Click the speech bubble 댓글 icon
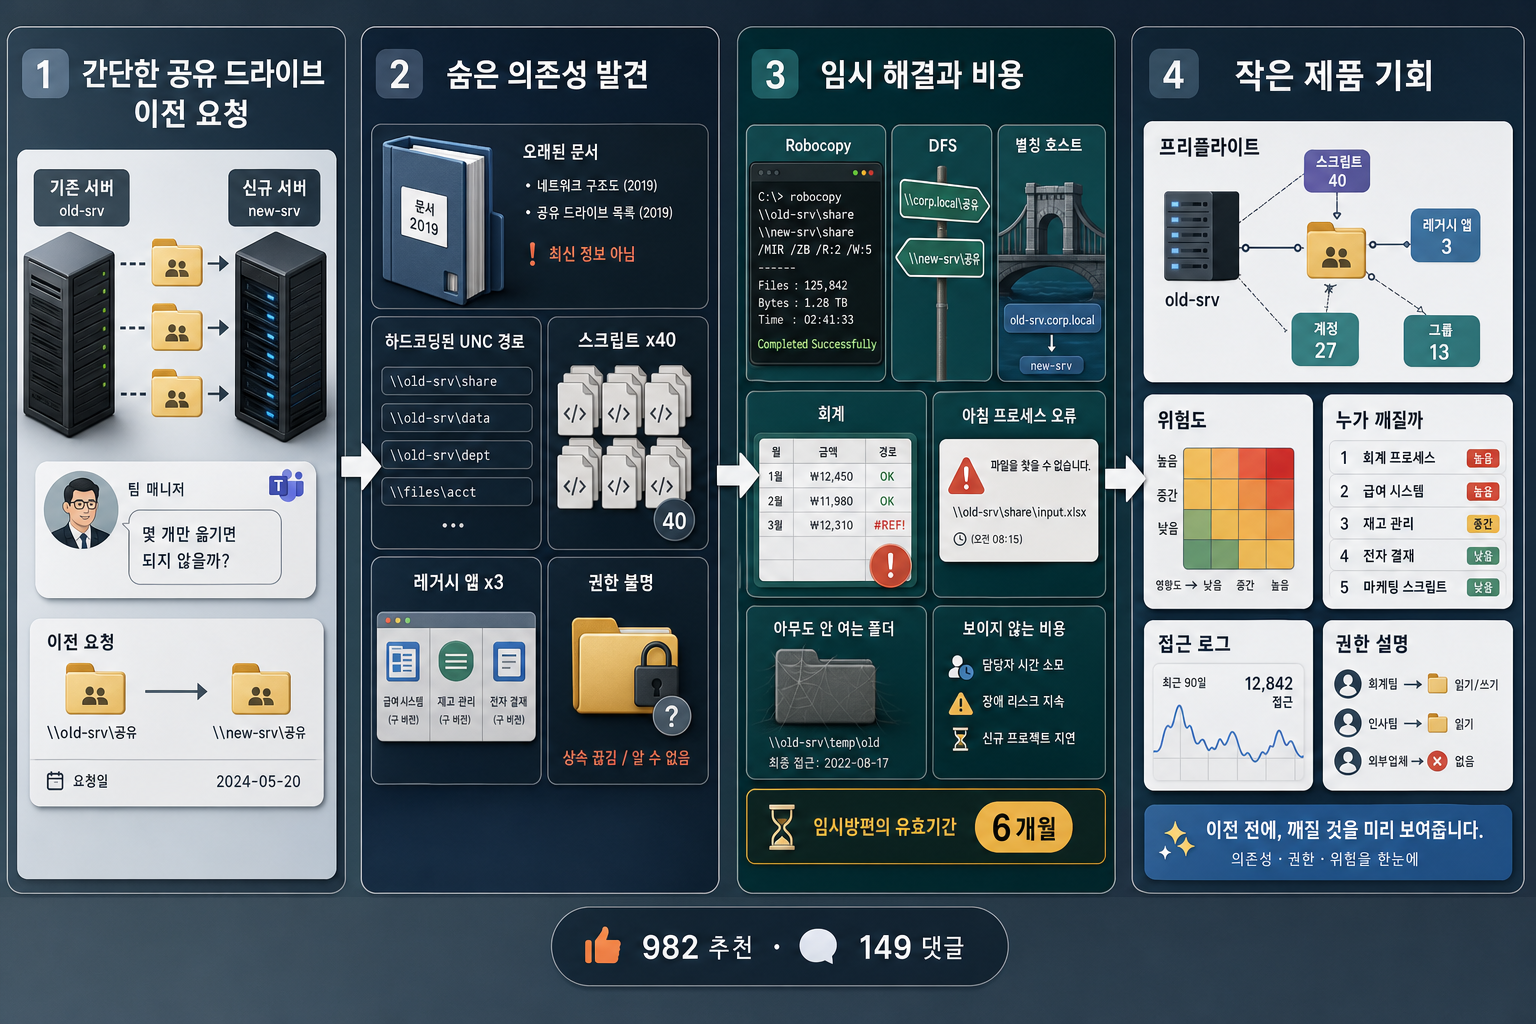Image resolution: width=1536 pixels, height=1024 pixels. 818,946
